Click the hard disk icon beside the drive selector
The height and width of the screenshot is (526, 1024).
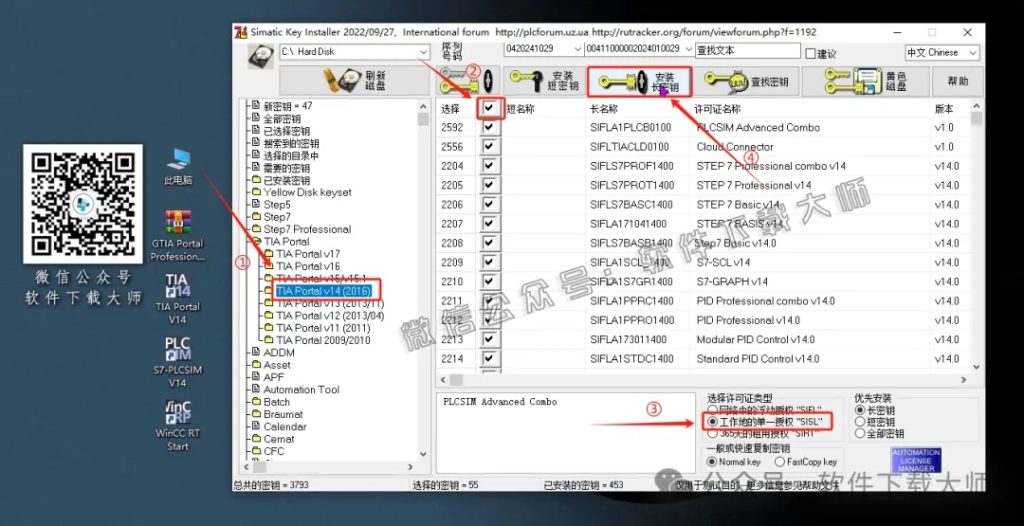260,56
